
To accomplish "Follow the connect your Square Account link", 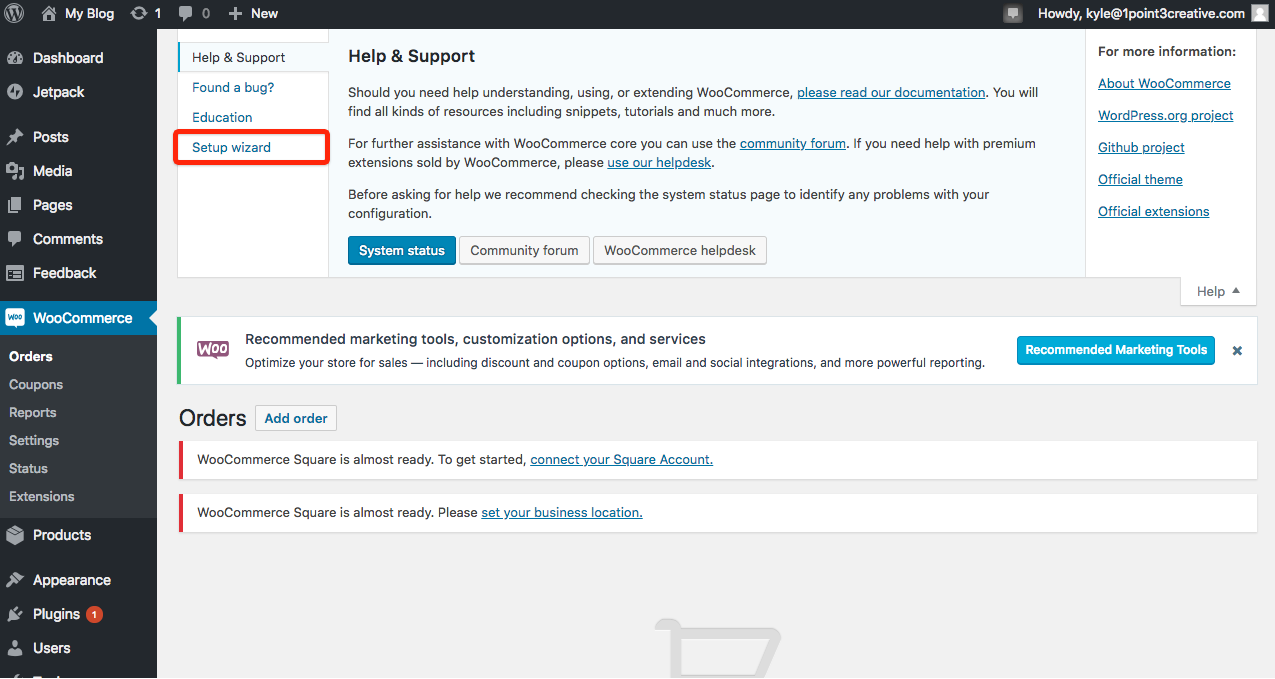I will [621, 460].
